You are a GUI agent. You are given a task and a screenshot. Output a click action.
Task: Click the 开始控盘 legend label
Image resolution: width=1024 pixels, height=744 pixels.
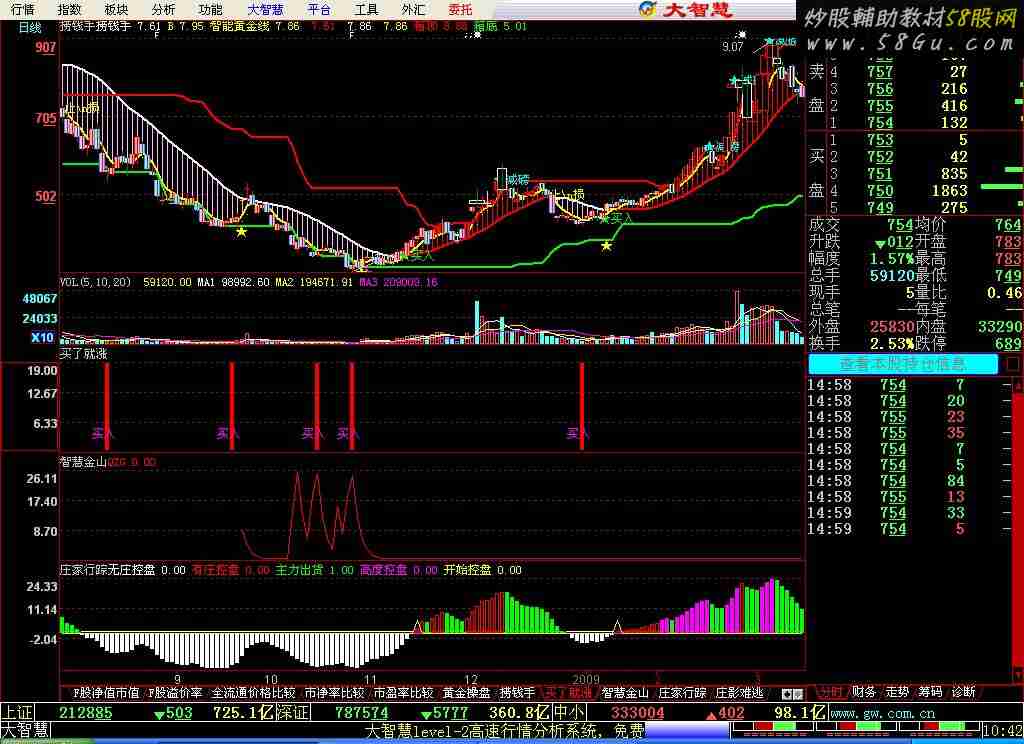pyautogui.click(x=468, y=570)
